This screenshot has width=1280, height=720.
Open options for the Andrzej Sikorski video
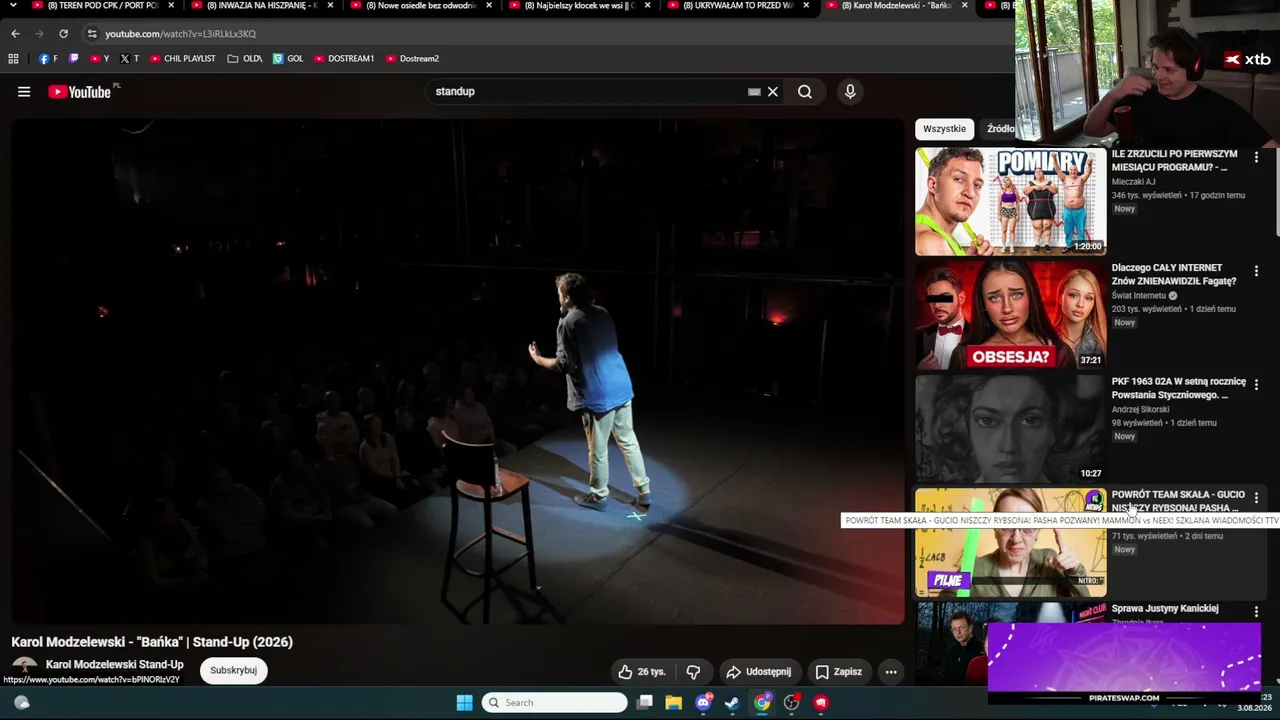[x=1256, y=384]
